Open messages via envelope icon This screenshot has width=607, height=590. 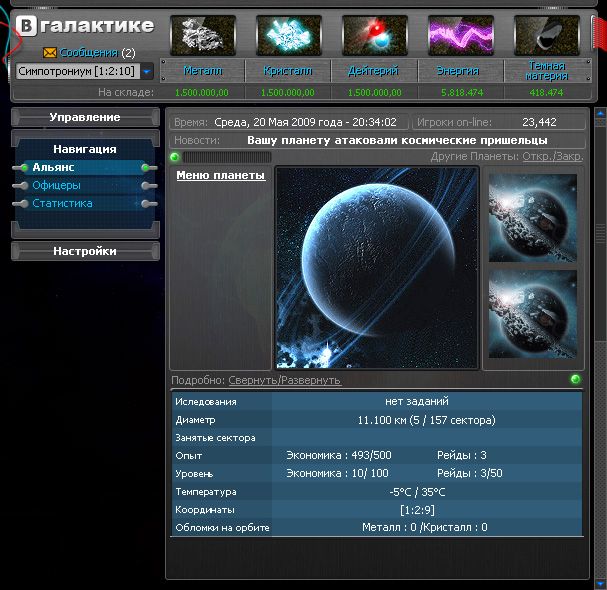tap(50, 52)
